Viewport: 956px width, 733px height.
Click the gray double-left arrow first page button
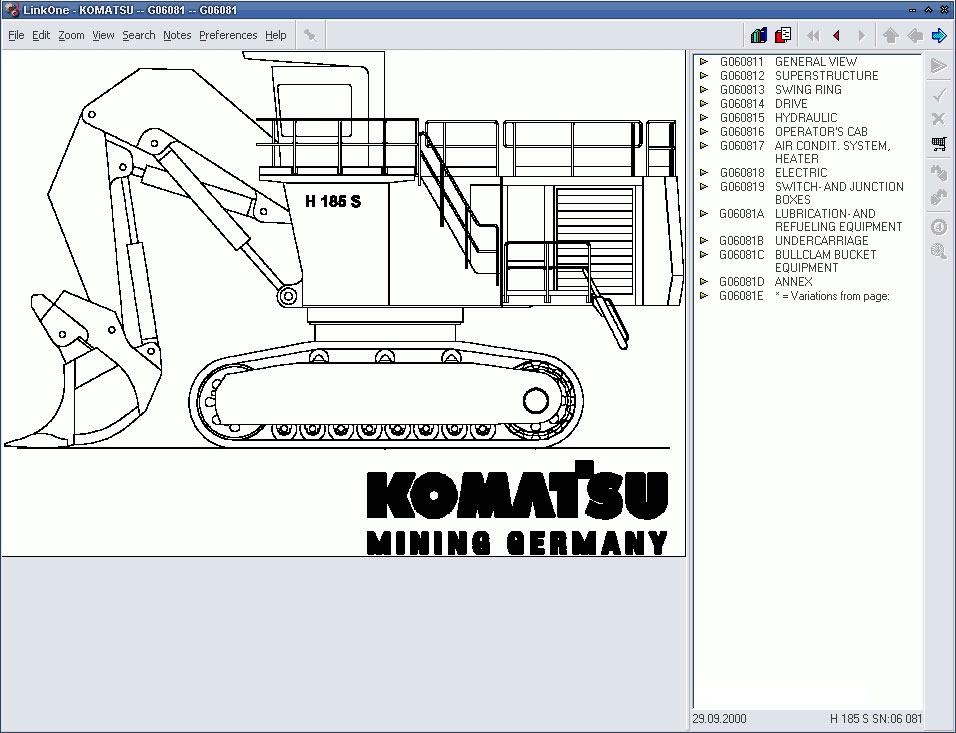point(813,36)
